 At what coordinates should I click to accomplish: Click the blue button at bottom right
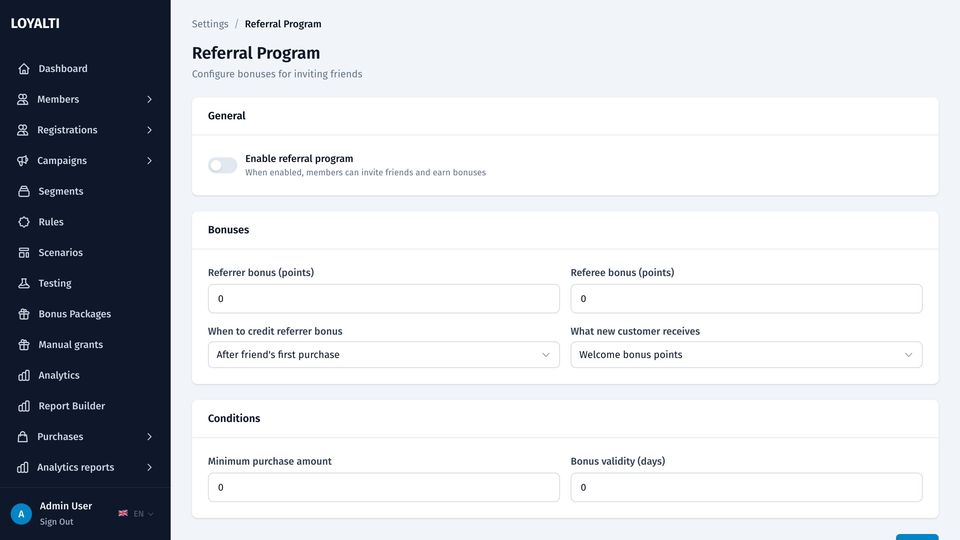917,537
